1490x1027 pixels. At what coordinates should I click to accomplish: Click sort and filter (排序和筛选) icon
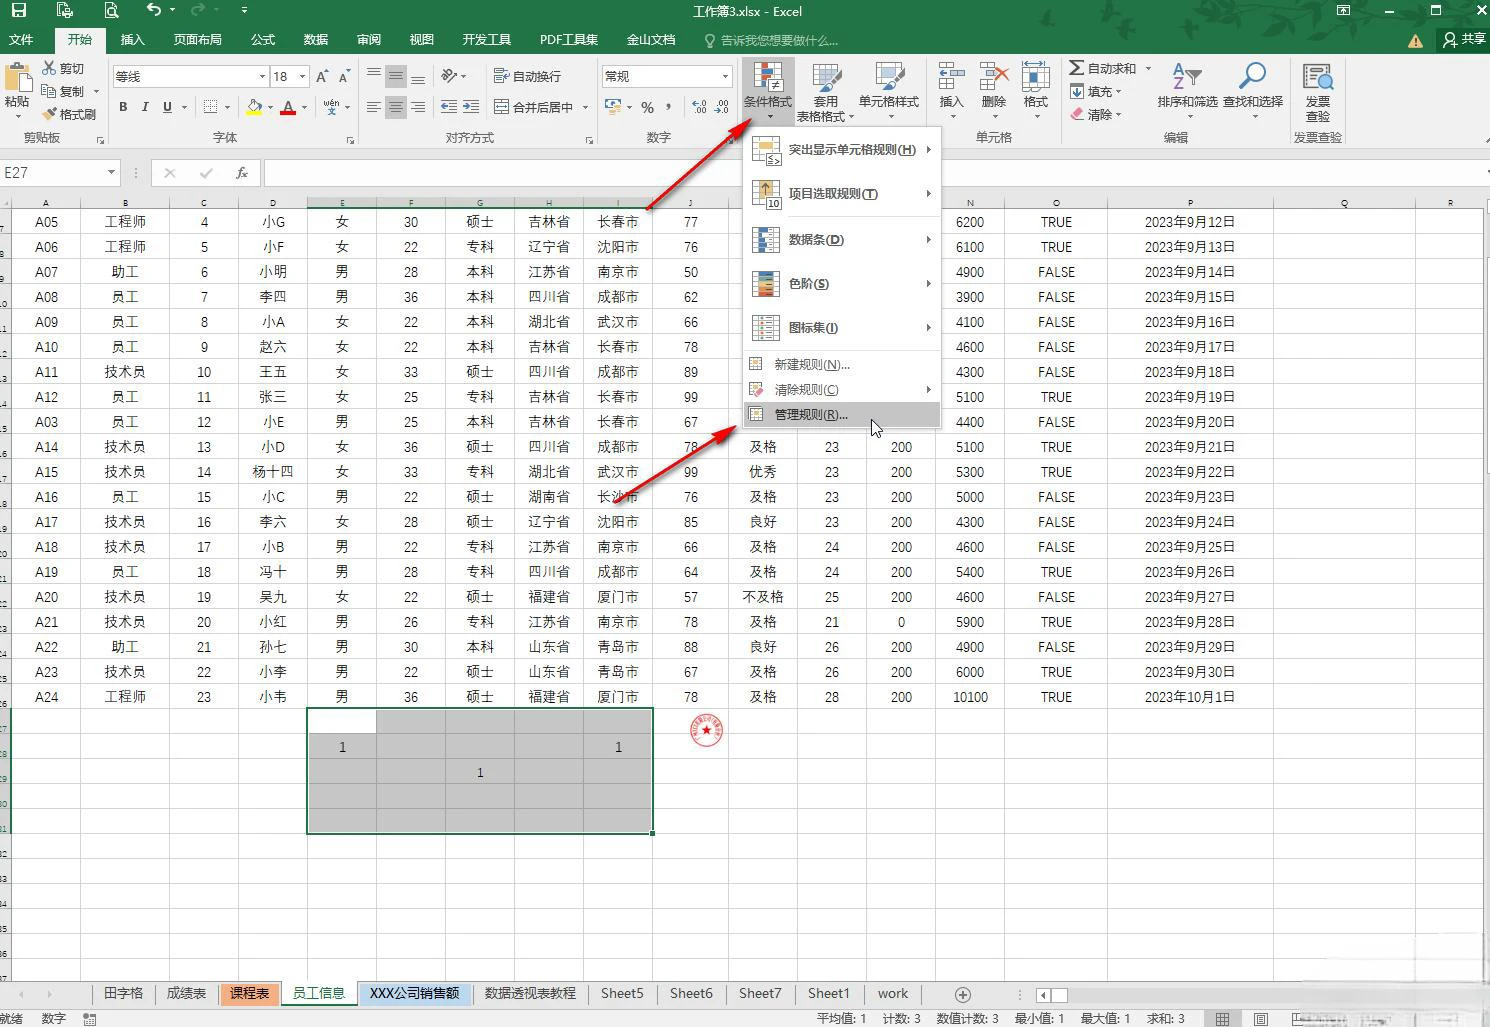(1187, 77)
